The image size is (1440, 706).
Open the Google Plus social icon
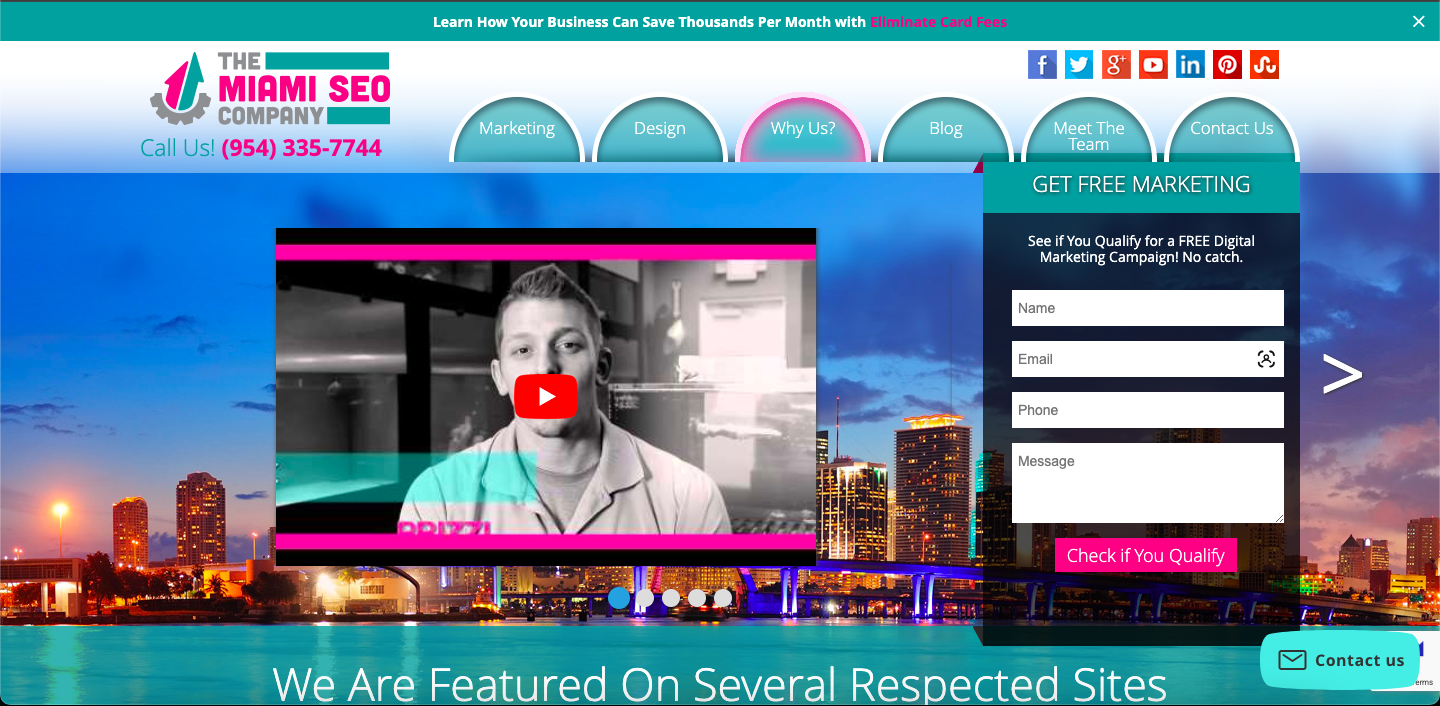coord(1116,65)
